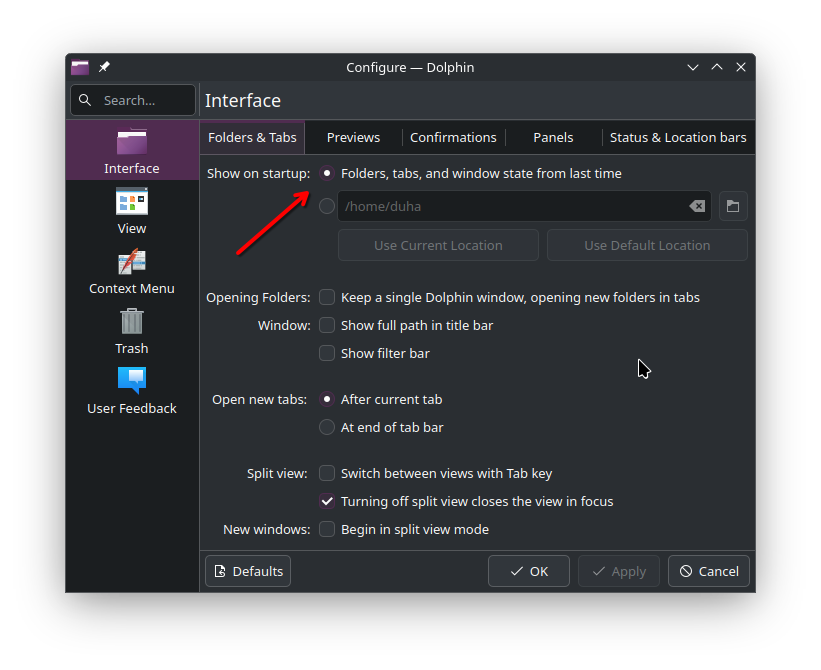The image size is (821, 670).
Task: Switch to the Folders & Tabs tab
Action: (252, 138)
